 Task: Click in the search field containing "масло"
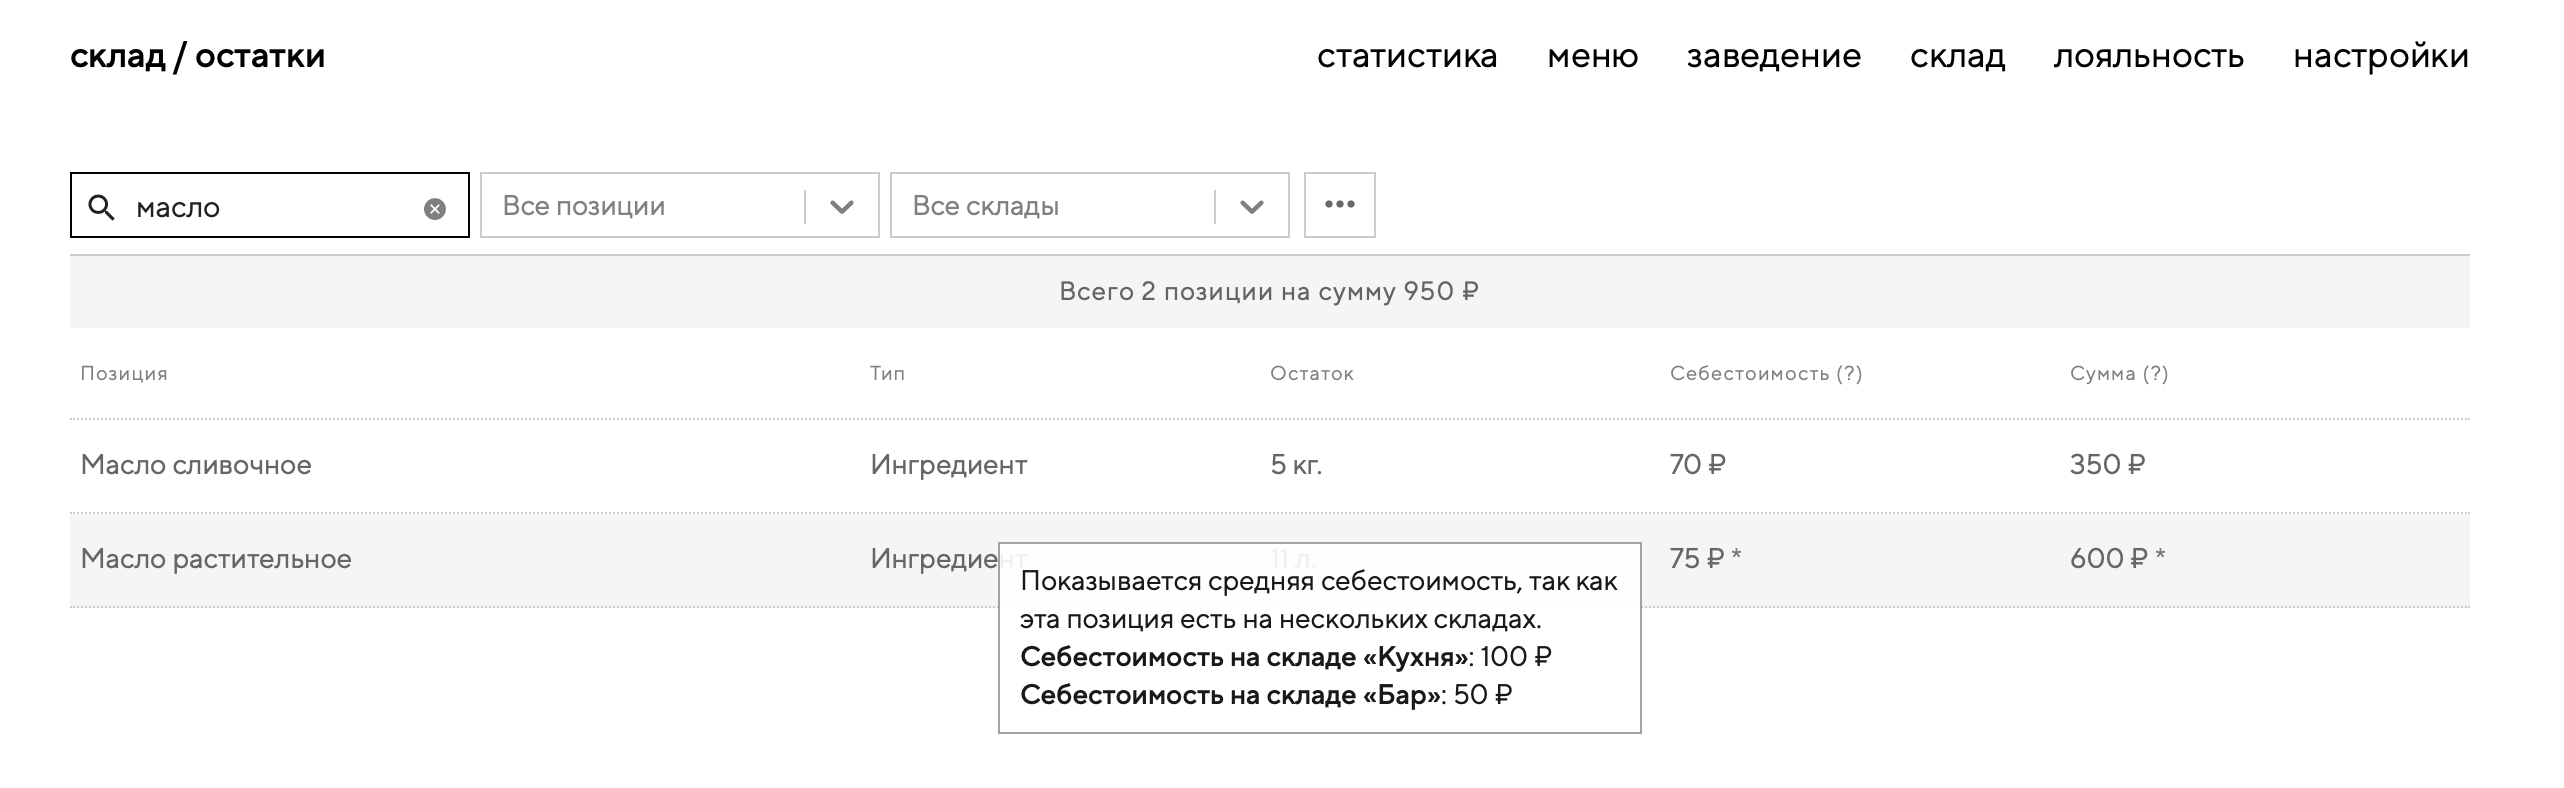point(270,207)
